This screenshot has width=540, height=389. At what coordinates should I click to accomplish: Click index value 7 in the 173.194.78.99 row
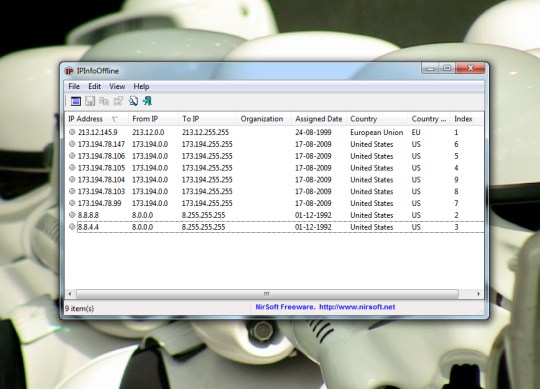coord(456,203)
